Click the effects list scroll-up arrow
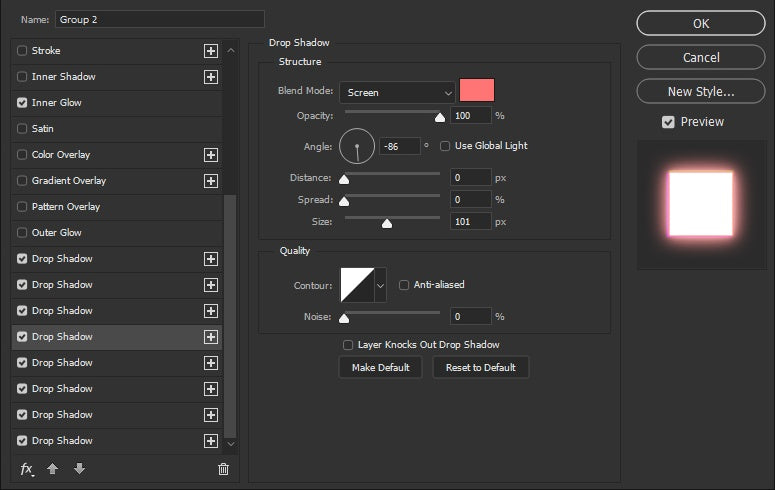Viewport: 775px width, 490px height. pyautogui.click(x=231, y=50)
